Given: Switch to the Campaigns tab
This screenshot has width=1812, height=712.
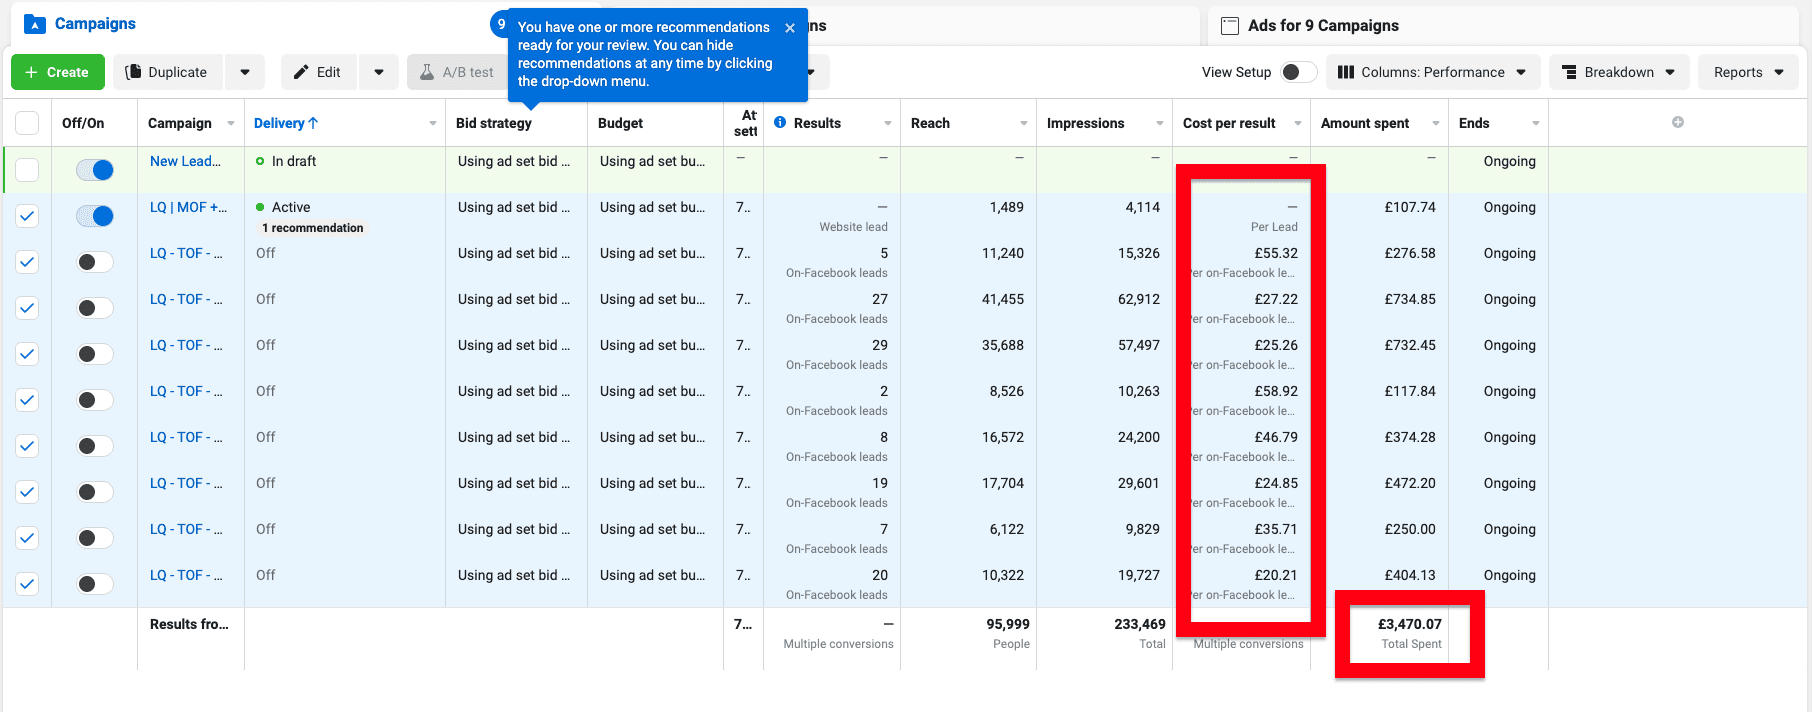Looking at the screenshot, I should click(95, 24).
